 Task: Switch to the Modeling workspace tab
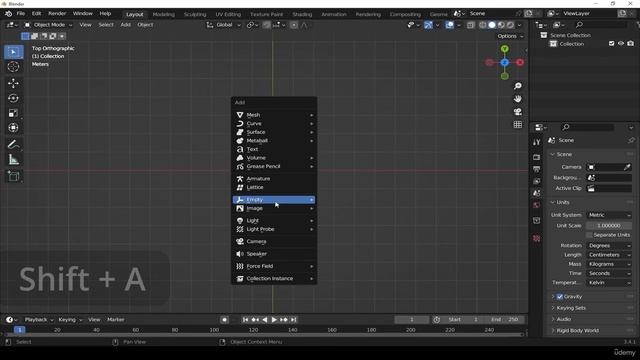pyautogui.click(x=163, y=14)
